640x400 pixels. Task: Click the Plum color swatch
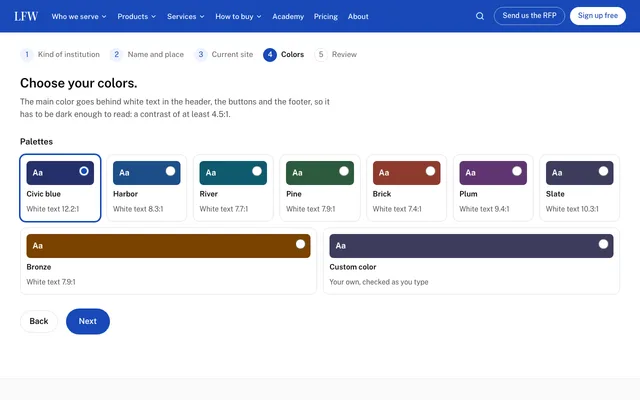click(493, 173)
